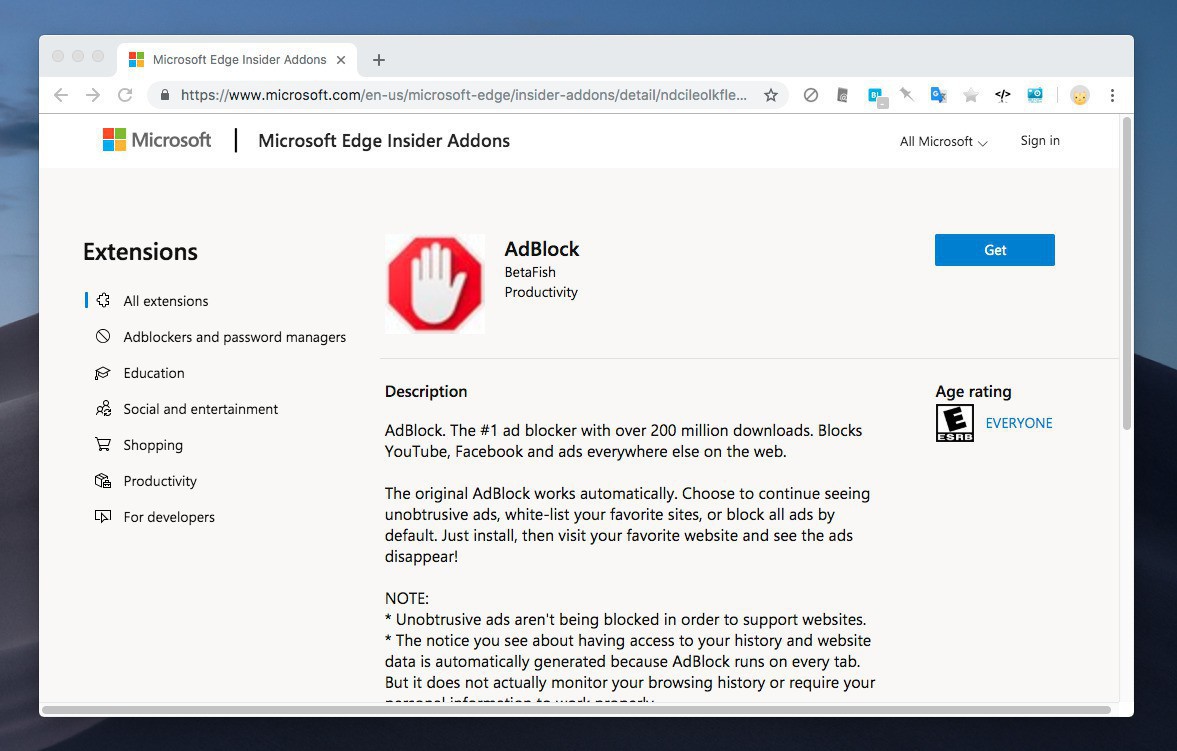Open a new browser tab

[x=379, y=60]
